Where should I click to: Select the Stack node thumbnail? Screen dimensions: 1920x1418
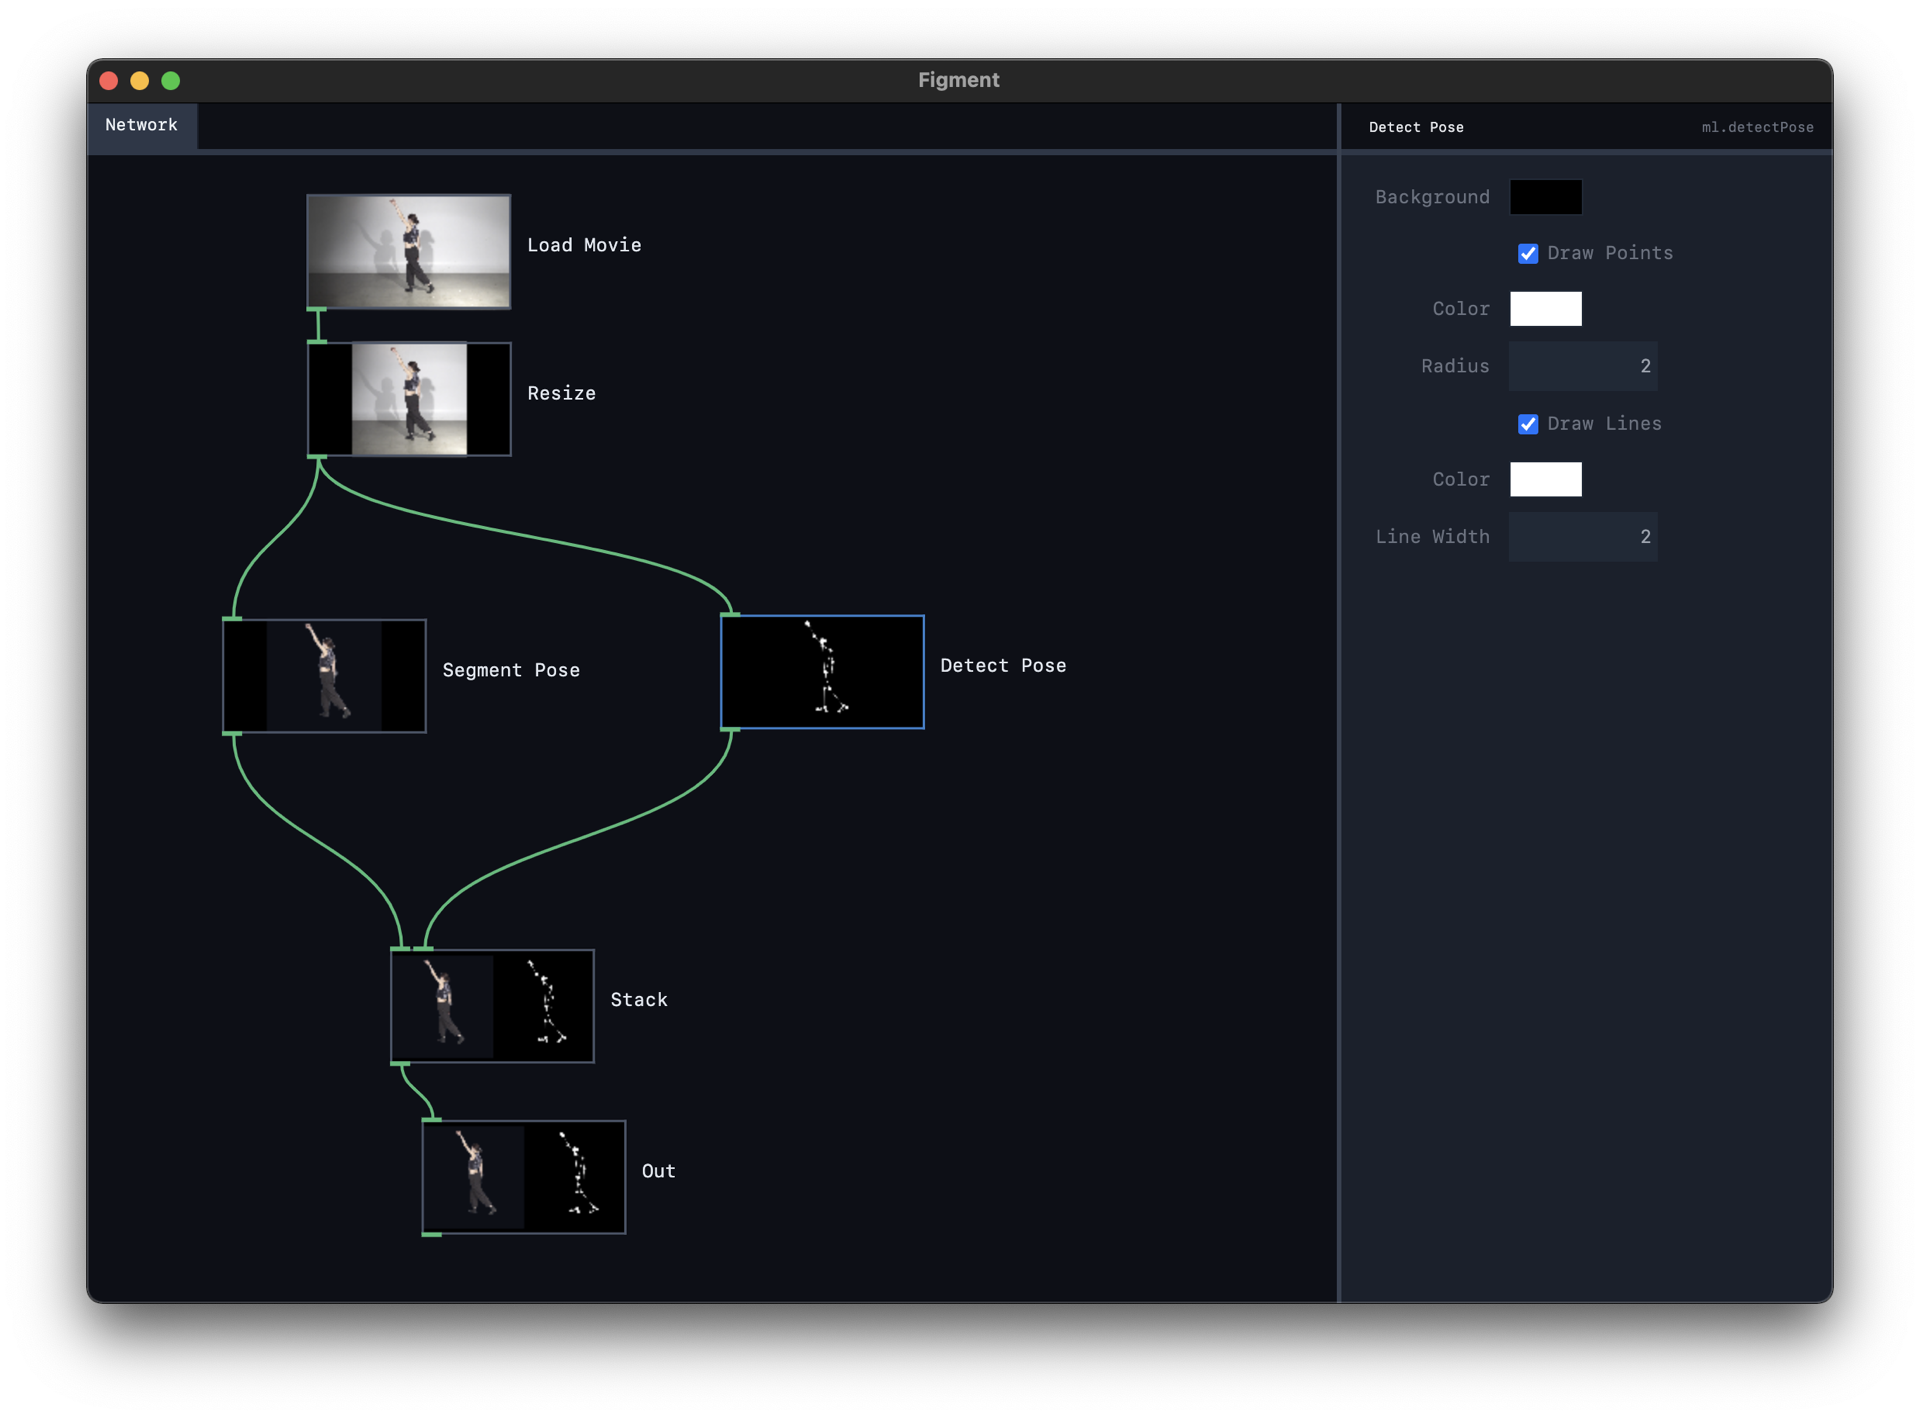click(491, 1005)
